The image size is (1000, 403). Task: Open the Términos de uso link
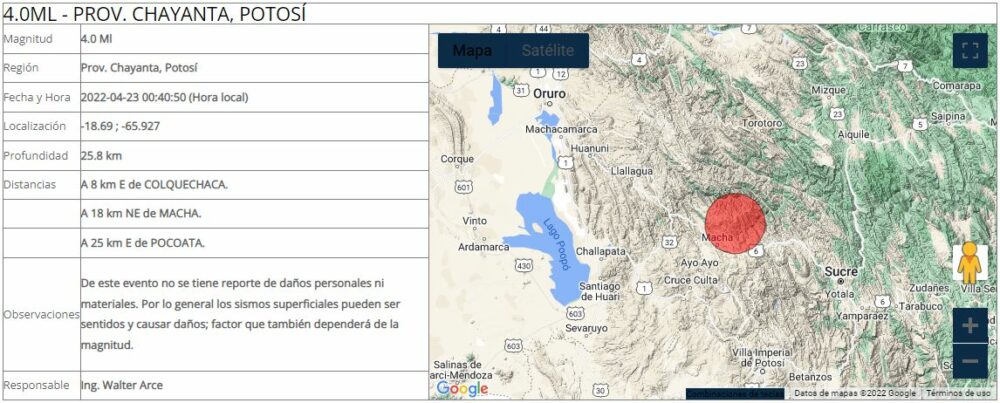point(959,394)
